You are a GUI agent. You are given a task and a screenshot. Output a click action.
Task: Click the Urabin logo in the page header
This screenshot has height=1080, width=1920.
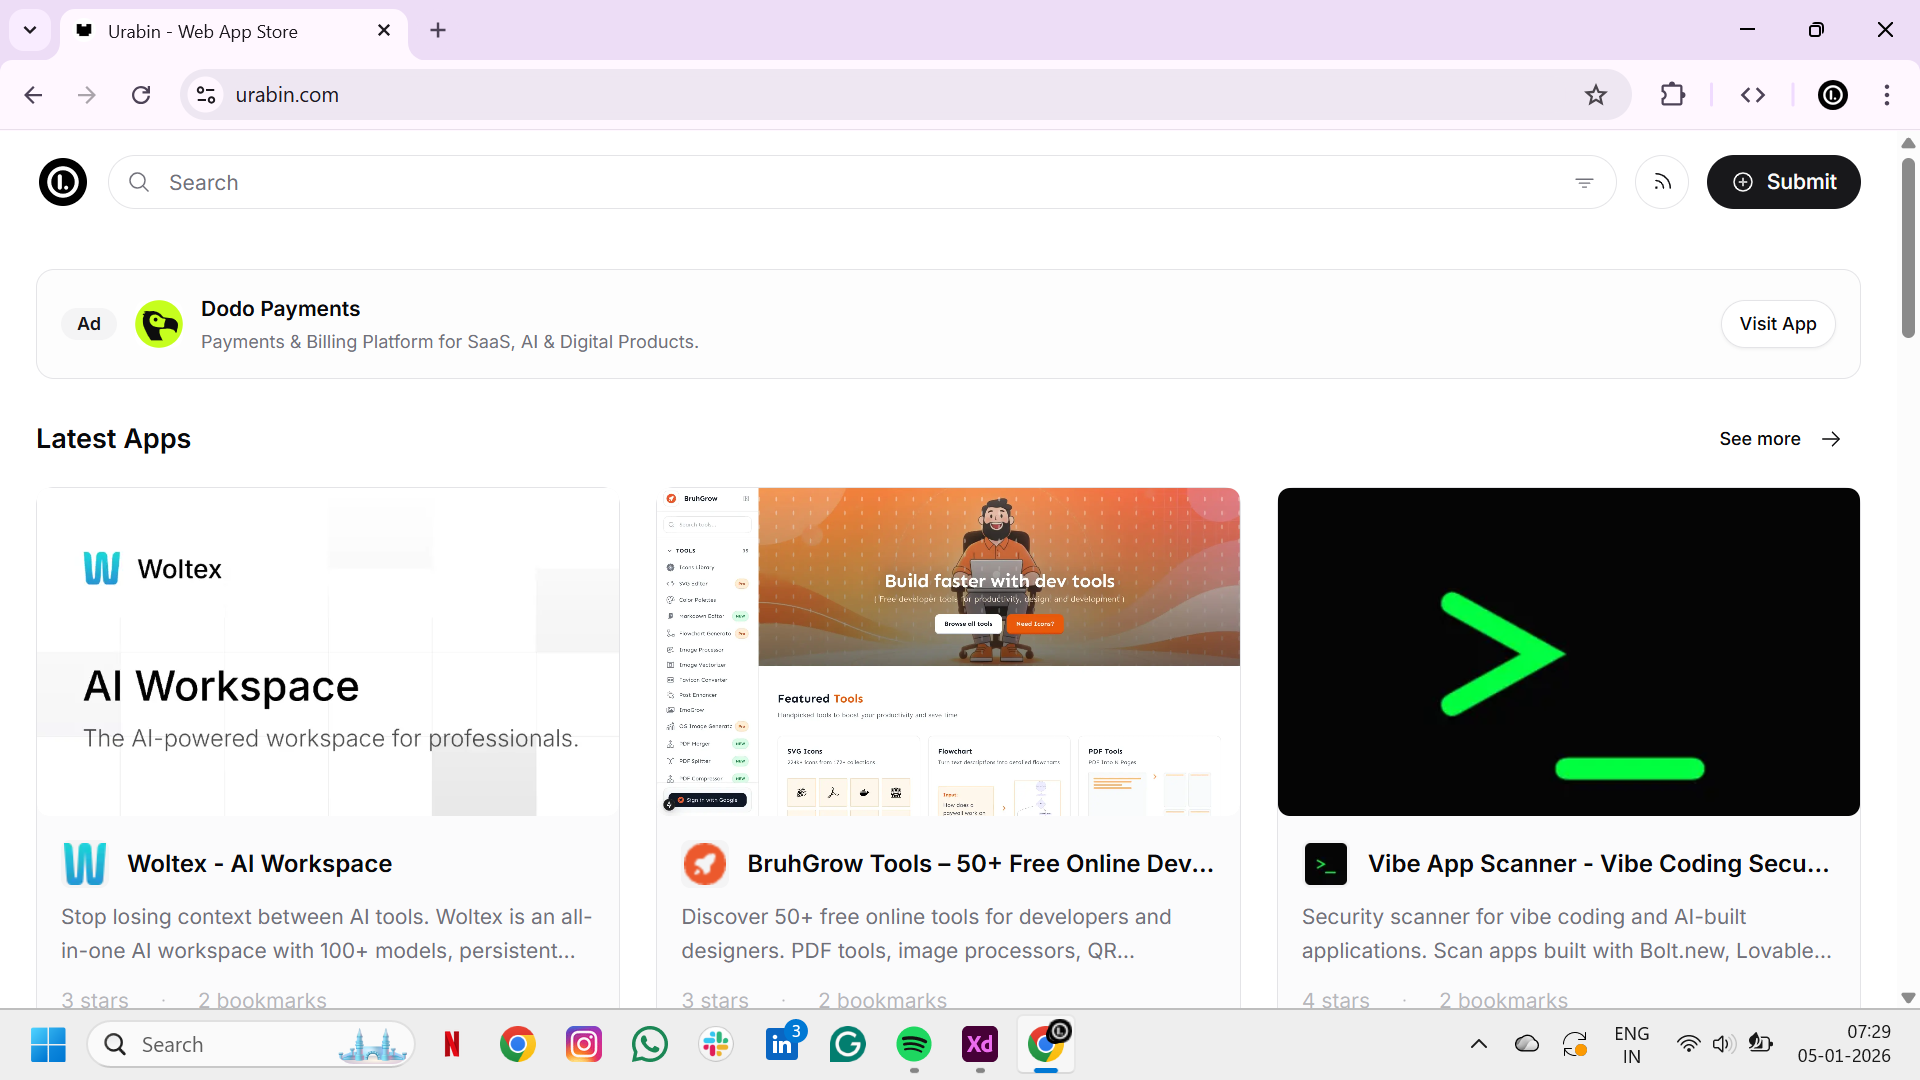(x=63, y=182)
